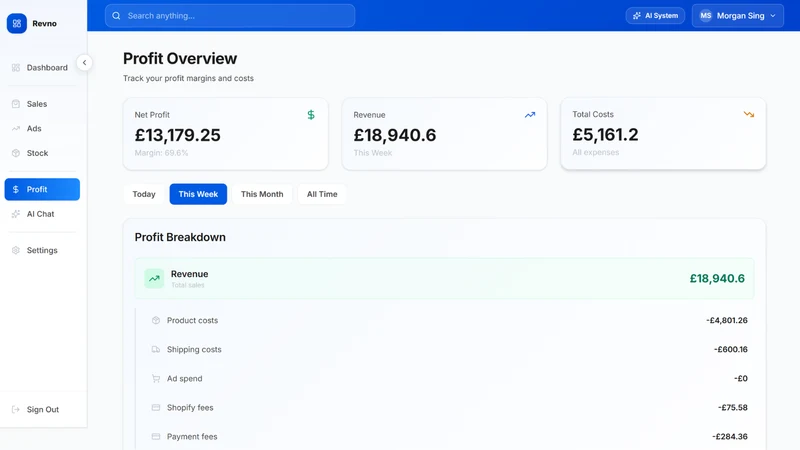Click the Total sales caption
Screen dimensions: 800x450
point(188,285)
